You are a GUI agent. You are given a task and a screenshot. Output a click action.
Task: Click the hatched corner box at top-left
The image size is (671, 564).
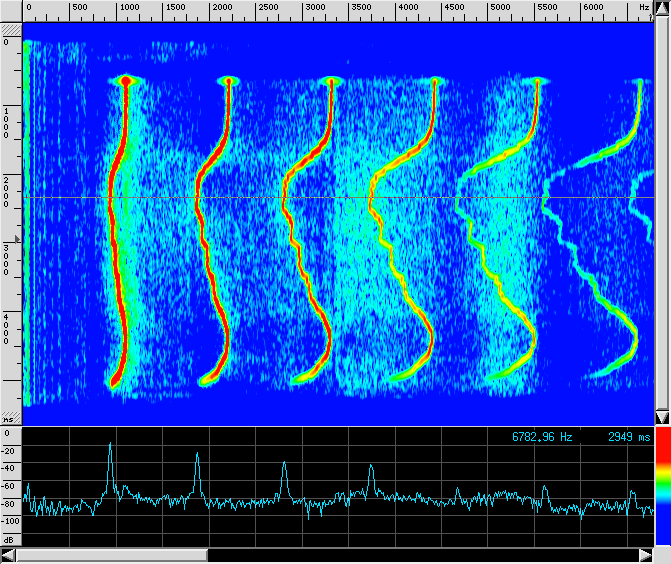tap(10, 30)
